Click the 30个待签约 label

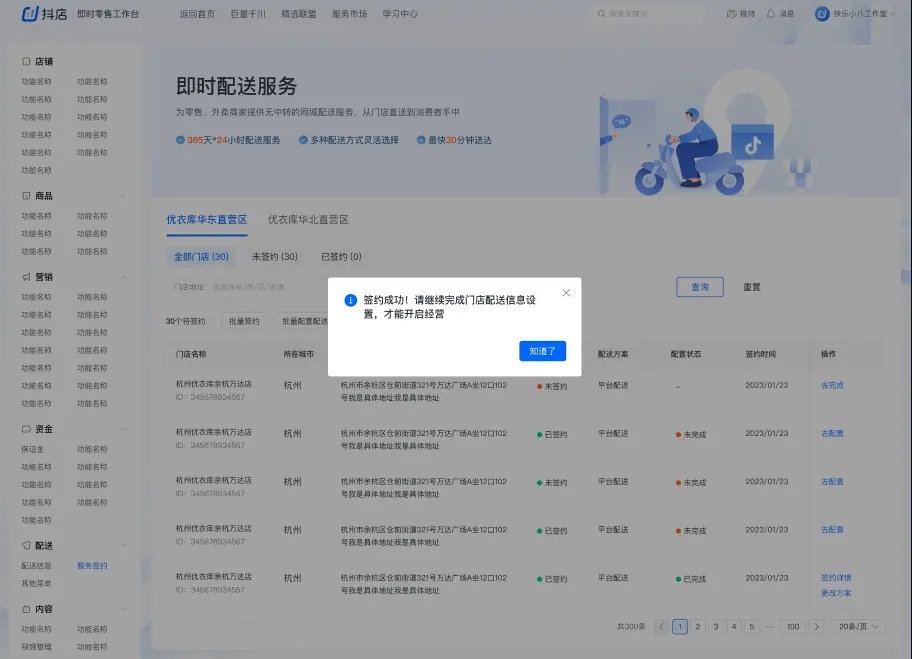(185, 321)
